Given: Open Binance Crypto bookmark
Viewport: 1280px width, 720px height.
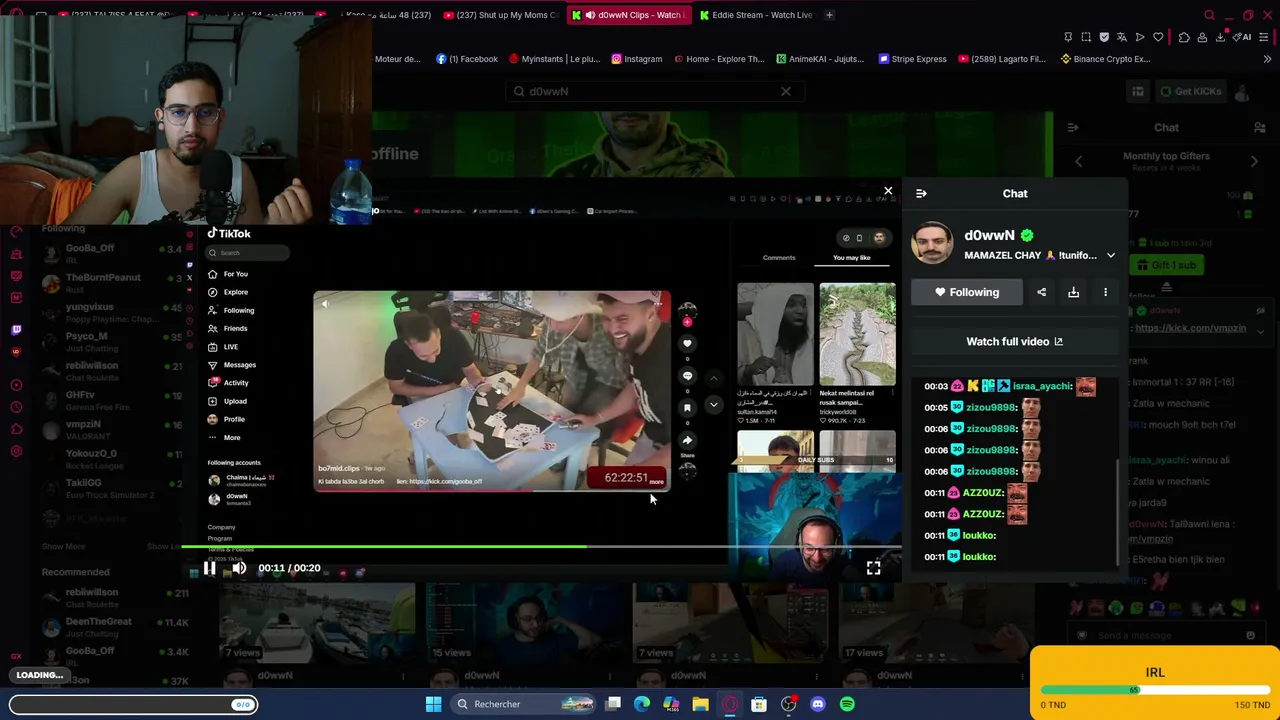Looking at the screenshot, I should (1104, 59).
